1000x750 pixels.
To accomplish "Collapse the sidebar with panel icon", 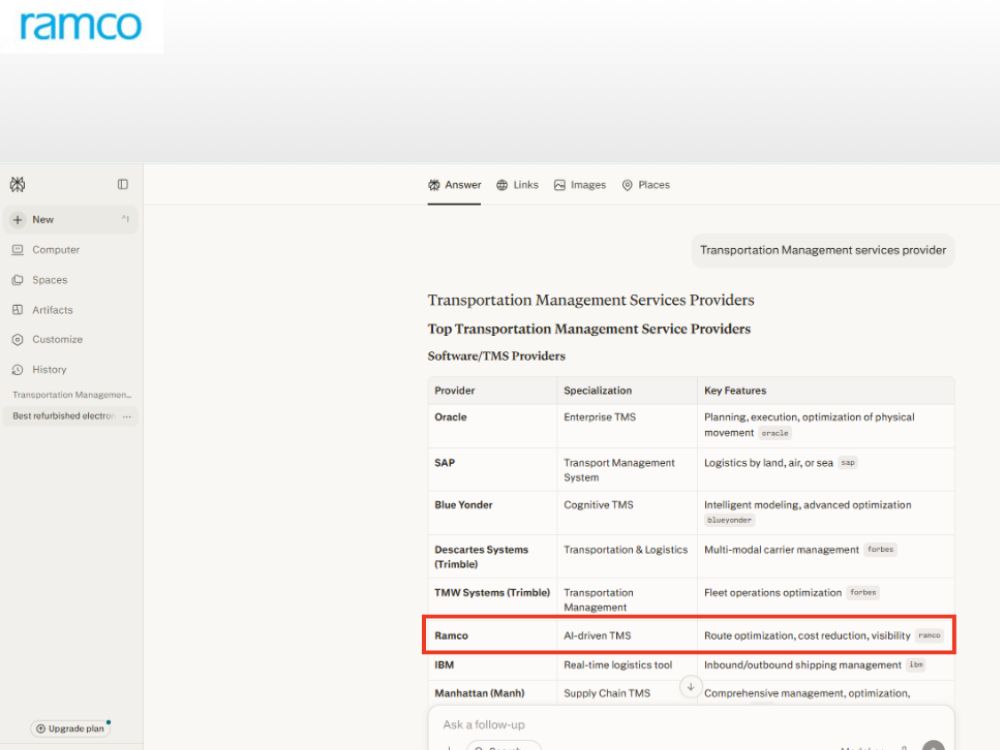I will click(x=122, y=184).
